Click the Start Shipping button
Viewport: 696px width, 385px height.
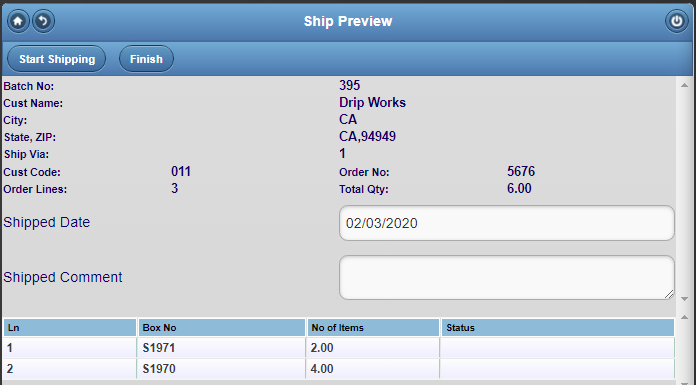coord(57,59)
